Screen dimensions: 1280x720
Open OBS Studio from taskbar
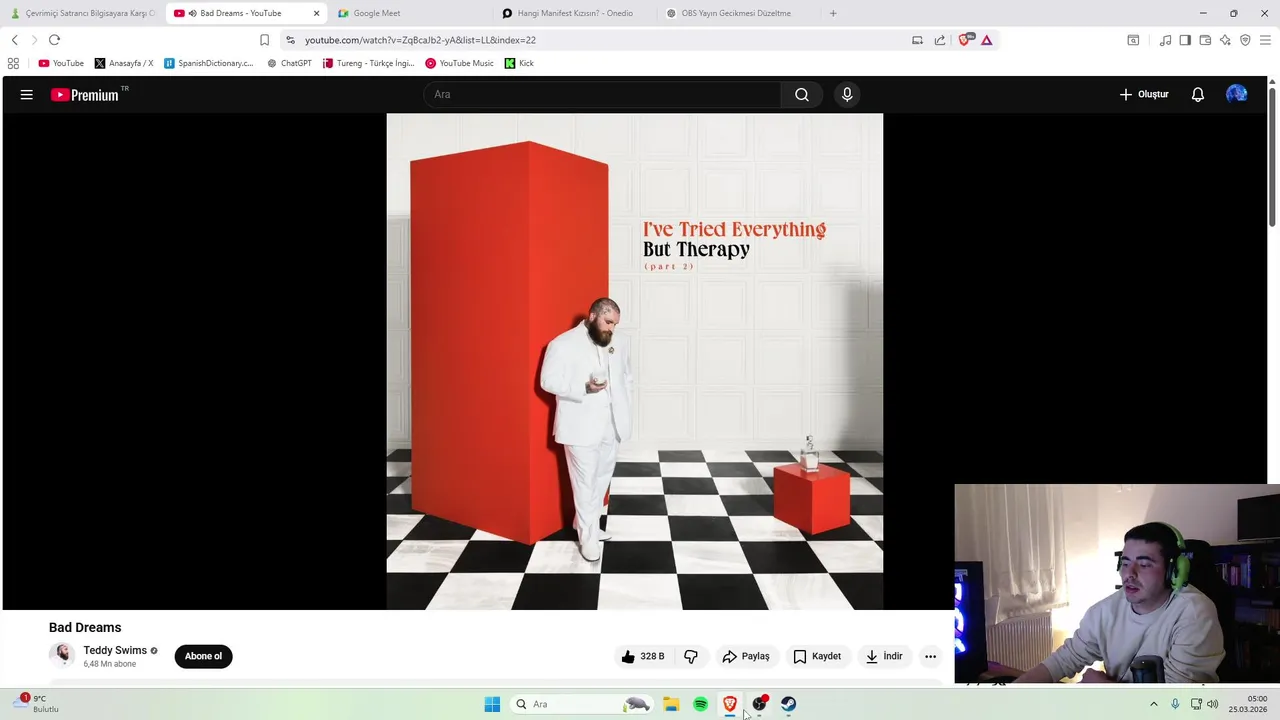point(759,704)
